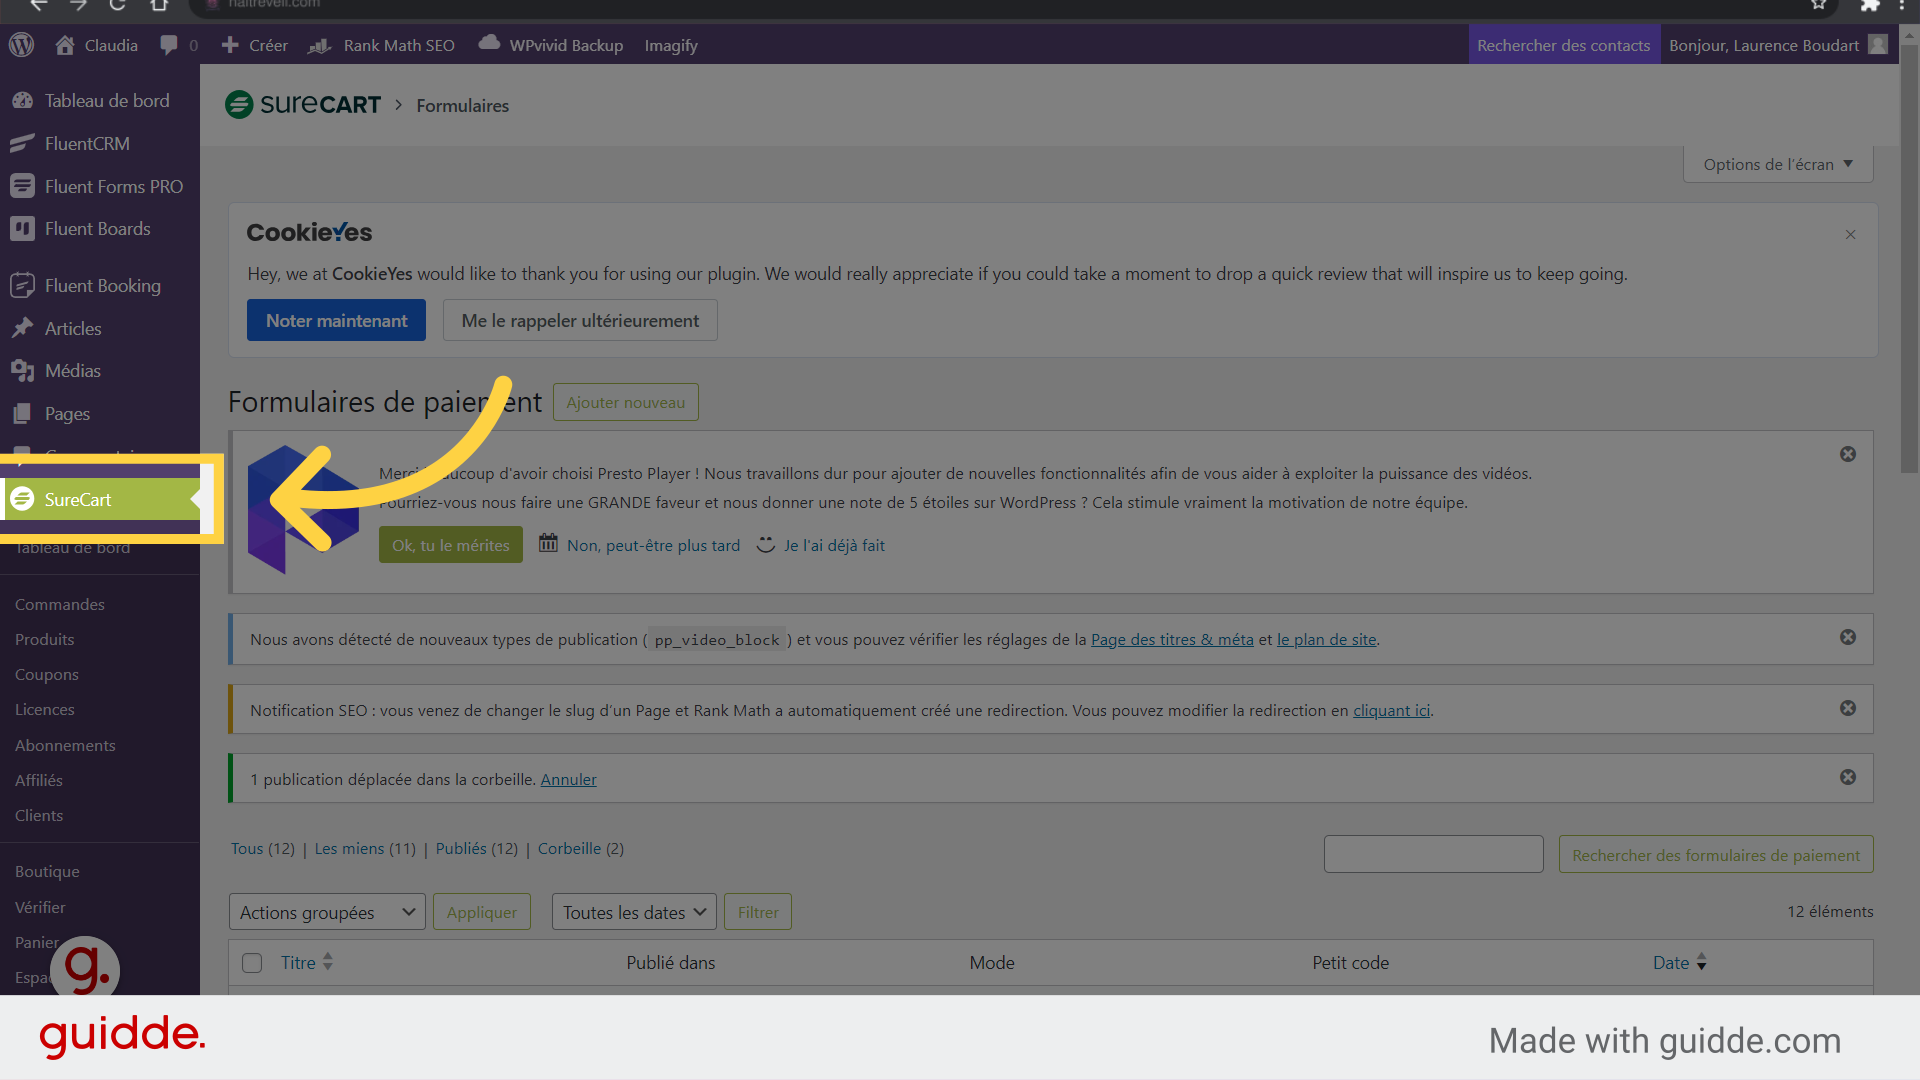Click Je l'ai déjà fait link

point(834,545)
